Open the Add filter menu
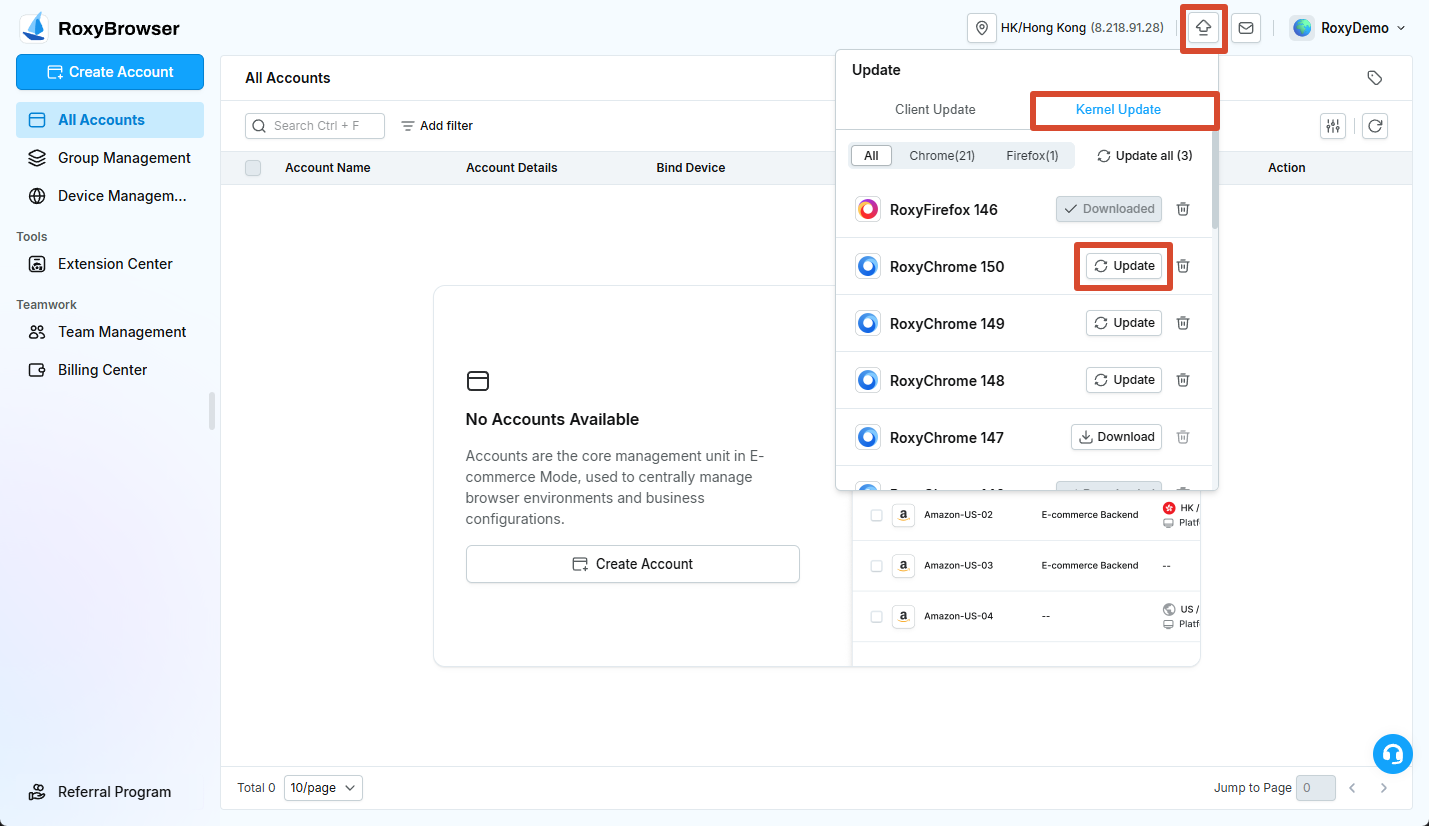 (437, 126)
